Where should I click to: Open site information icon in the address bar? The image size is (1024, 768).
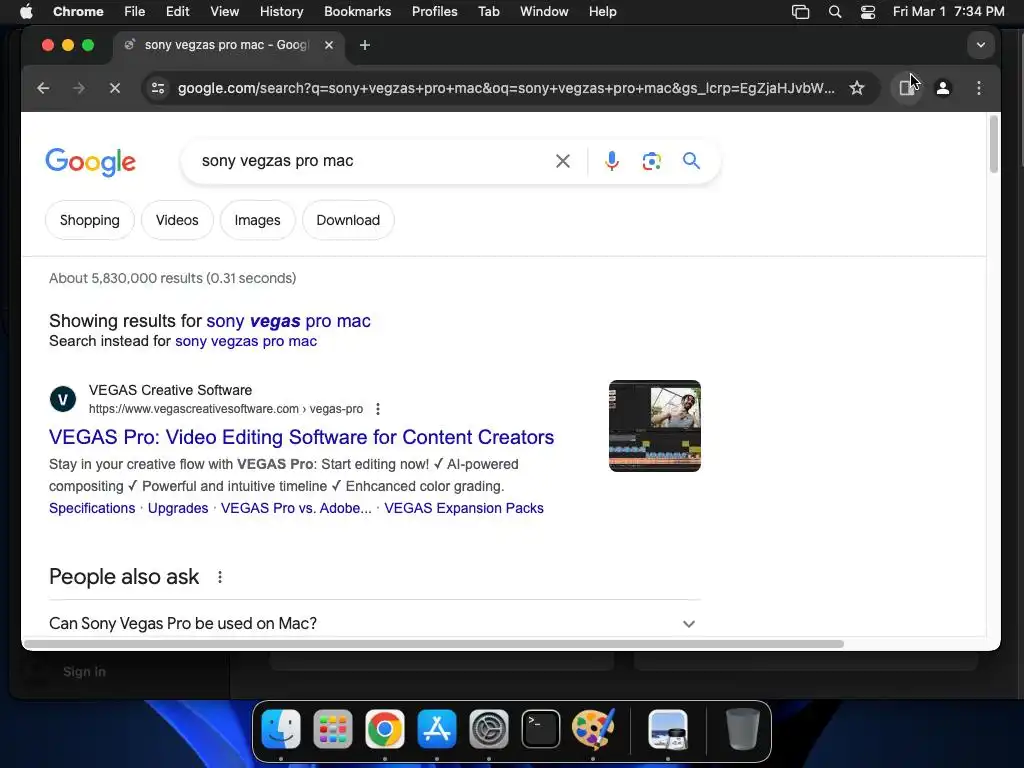click(x=158, y=88)
